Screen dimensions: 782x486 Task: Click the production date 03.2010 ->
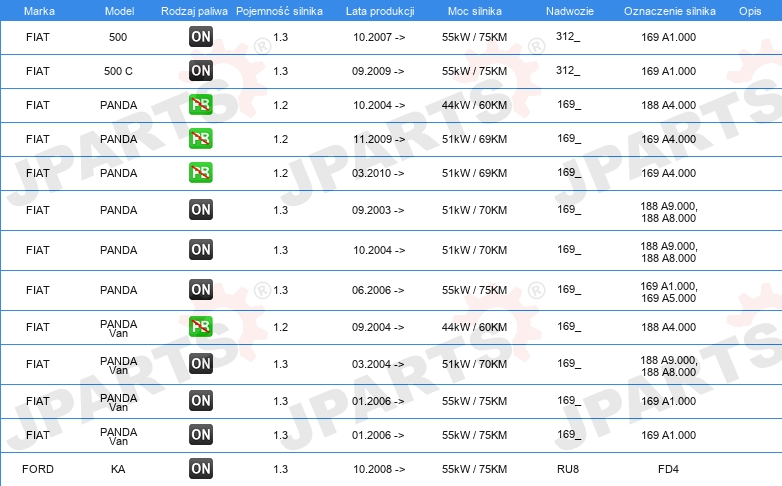(378, 173)
